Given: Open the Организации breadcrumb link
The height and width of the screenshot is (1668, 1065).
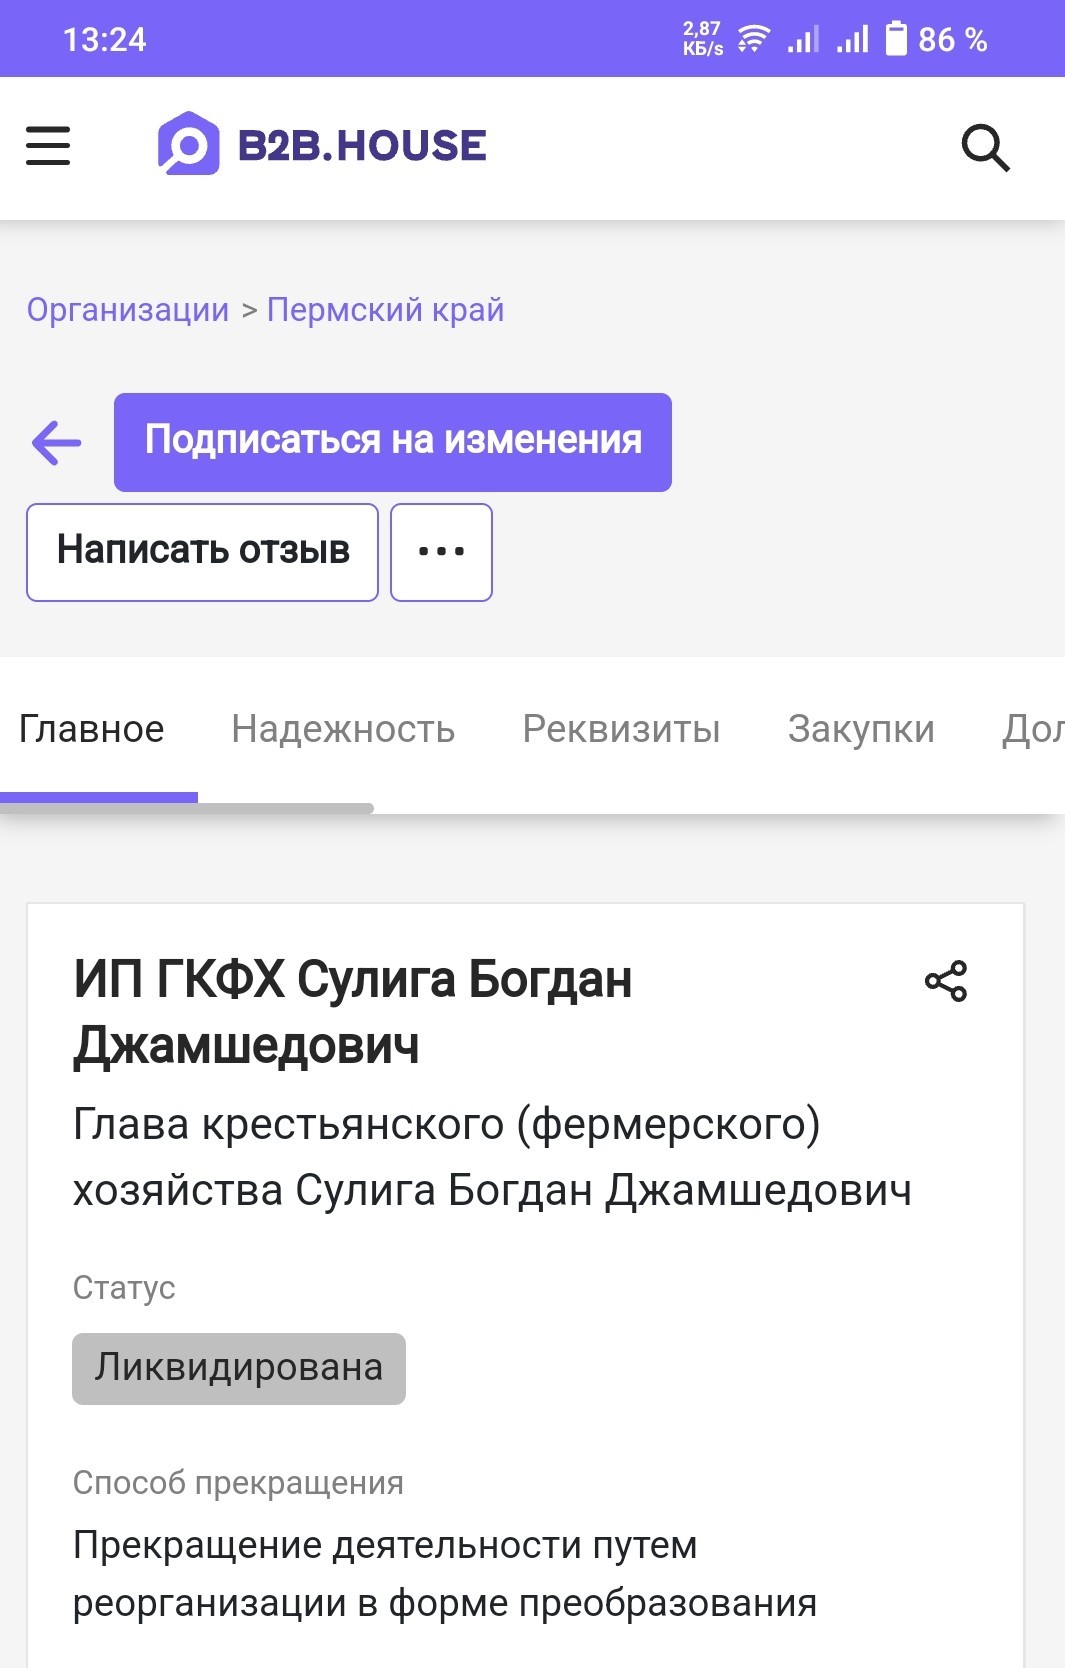Looking at the screenshot, I should pos(128,310).
